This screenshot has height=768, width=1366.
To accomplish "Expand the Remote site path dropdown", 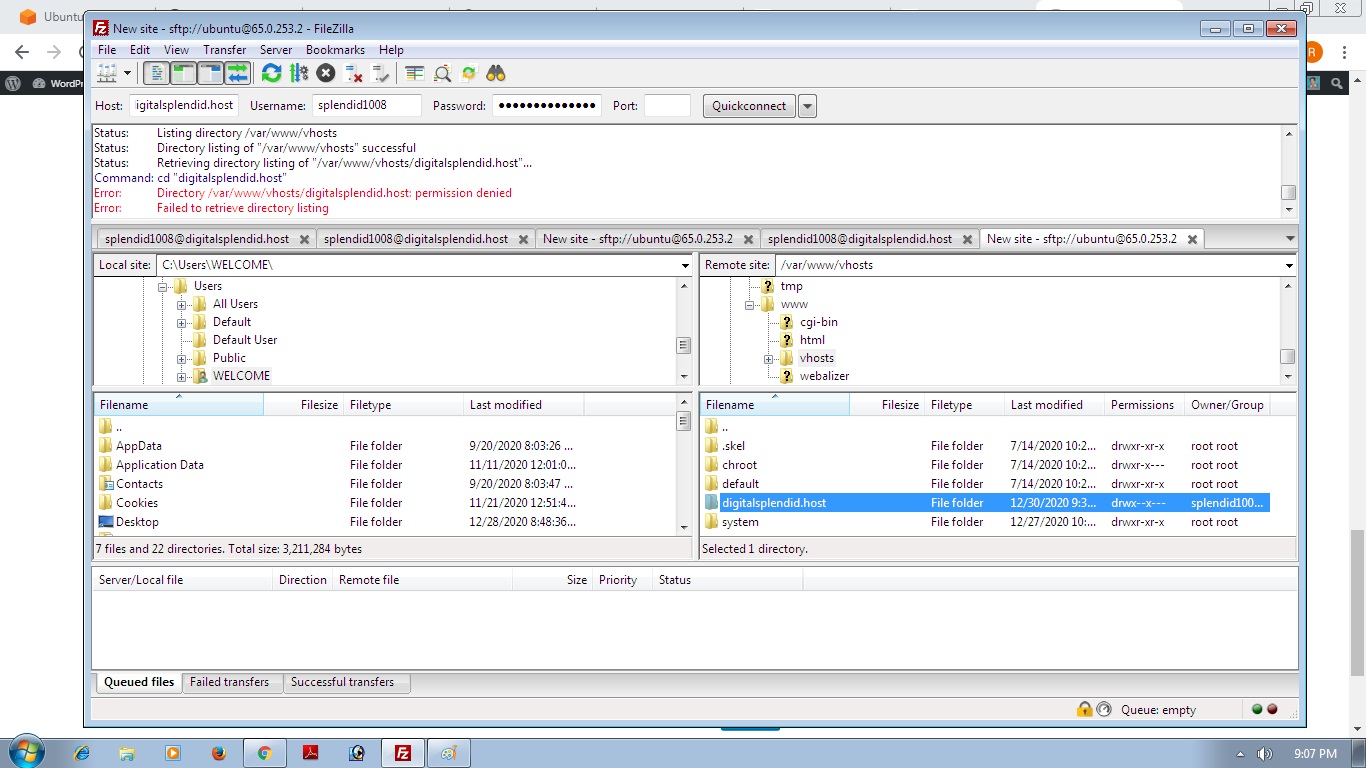I will point(1289,266).
